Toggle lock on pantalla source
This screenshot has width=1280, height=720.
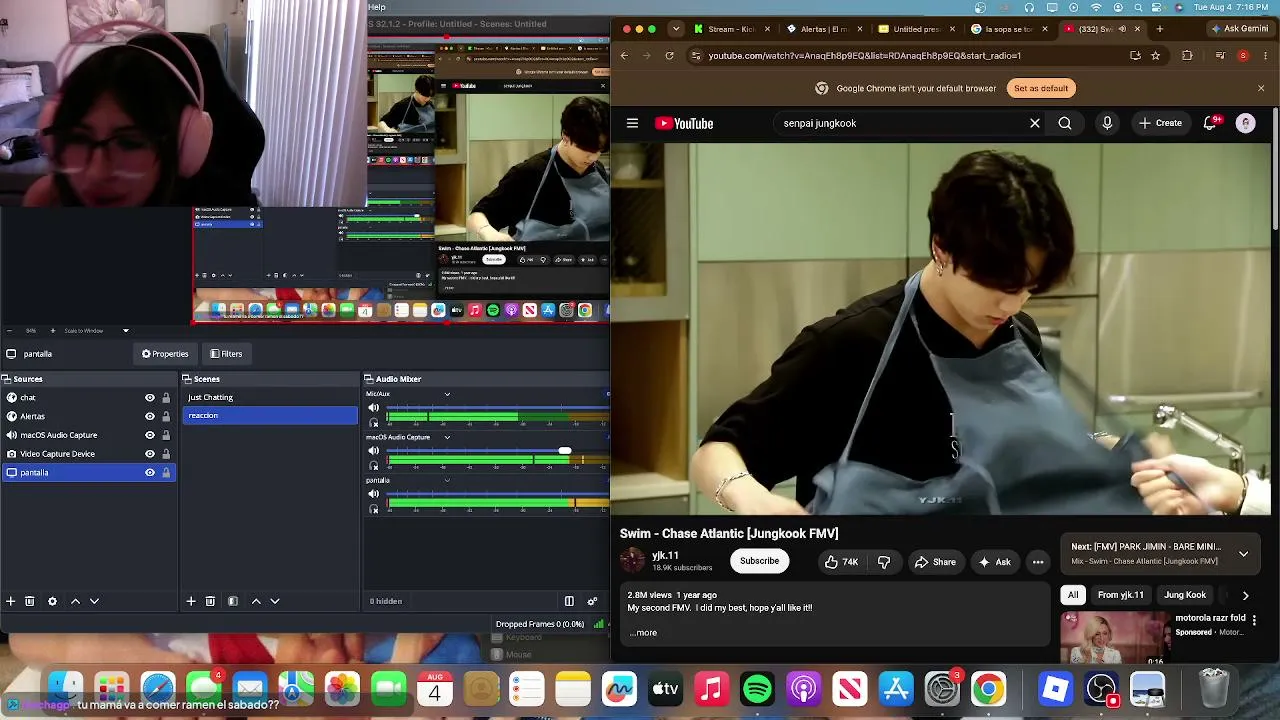[x=166, y=473]
